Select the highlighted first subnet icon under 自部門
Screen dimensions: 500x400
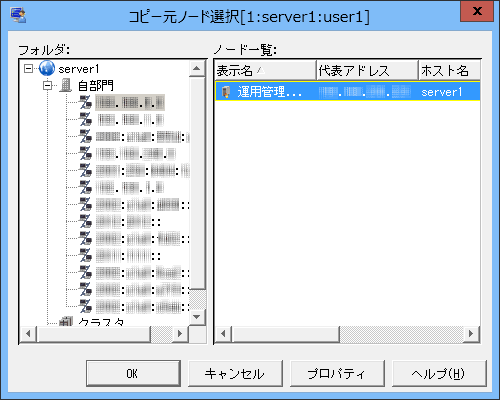coord(85,102)
